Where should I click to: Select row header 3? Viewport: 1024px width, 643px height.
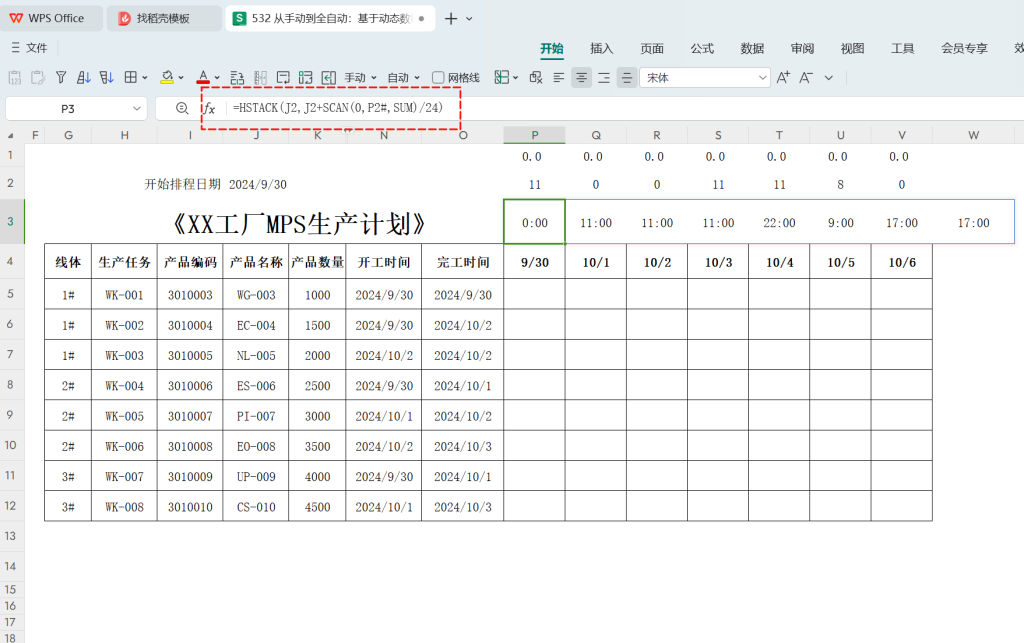tap(12, 221)
